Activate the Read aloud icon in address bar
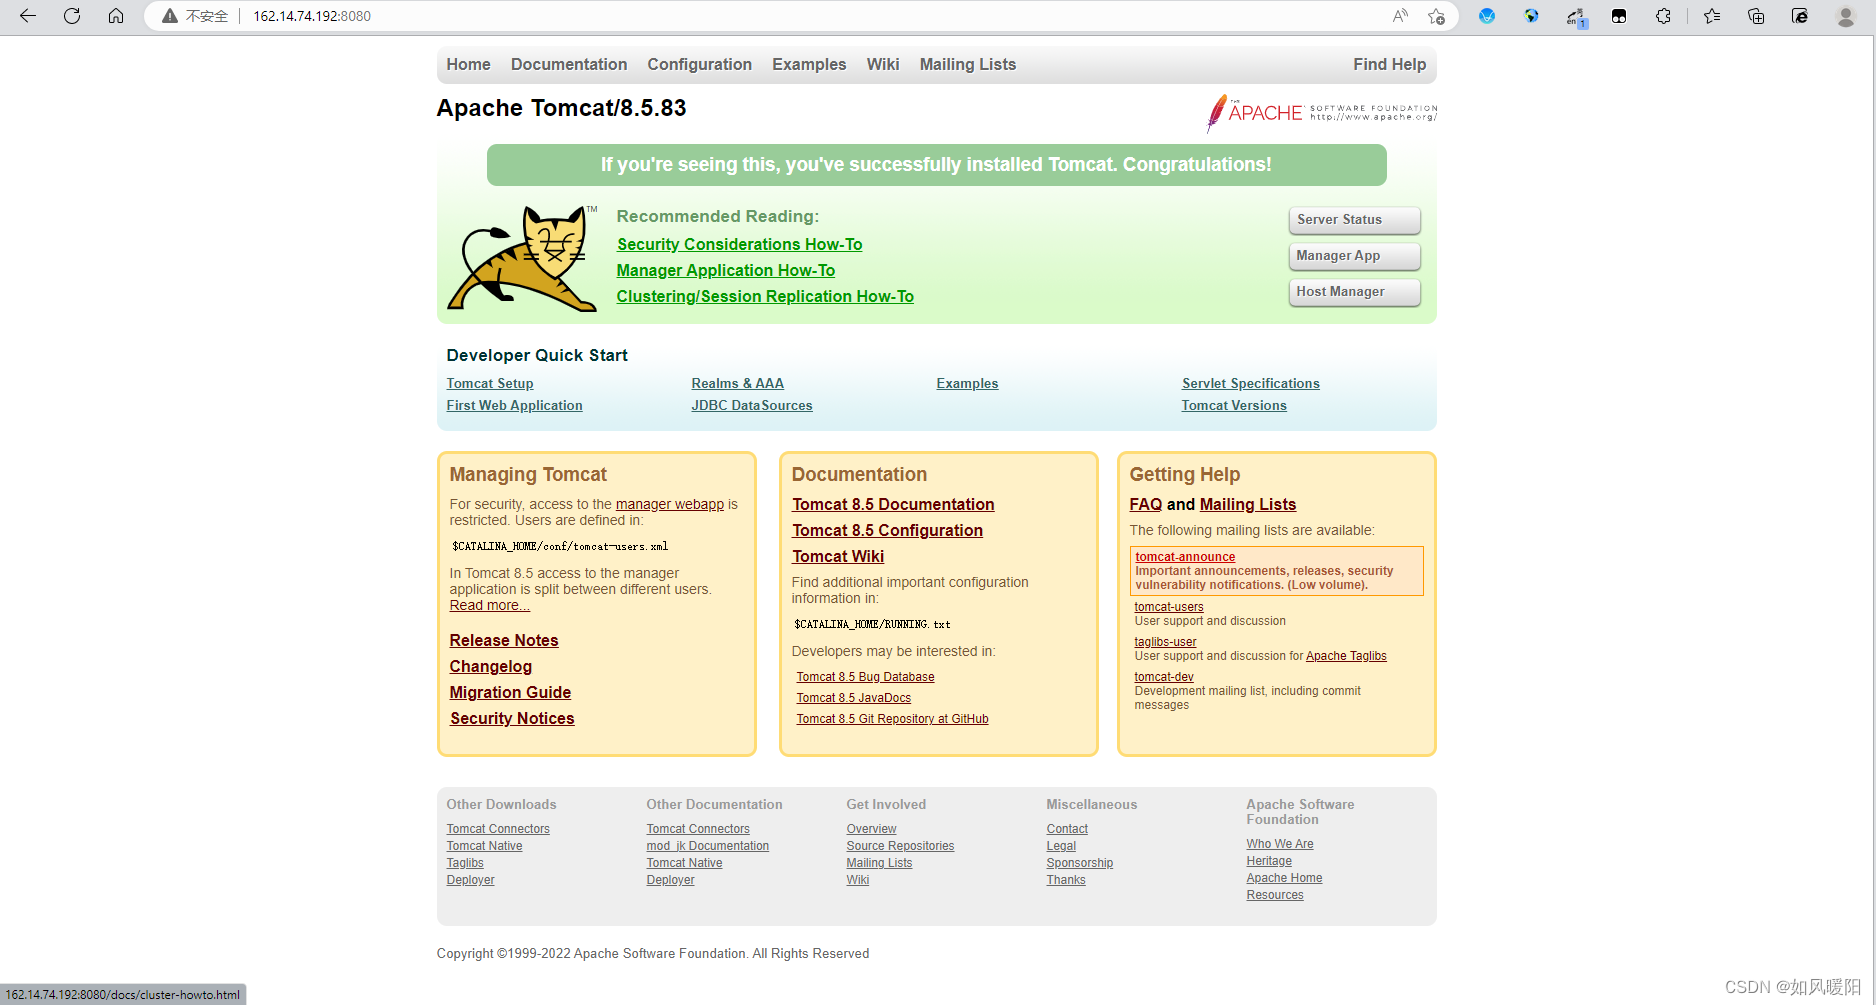This screenshot has height=1005, width=1876. [x=1400, y=16]
